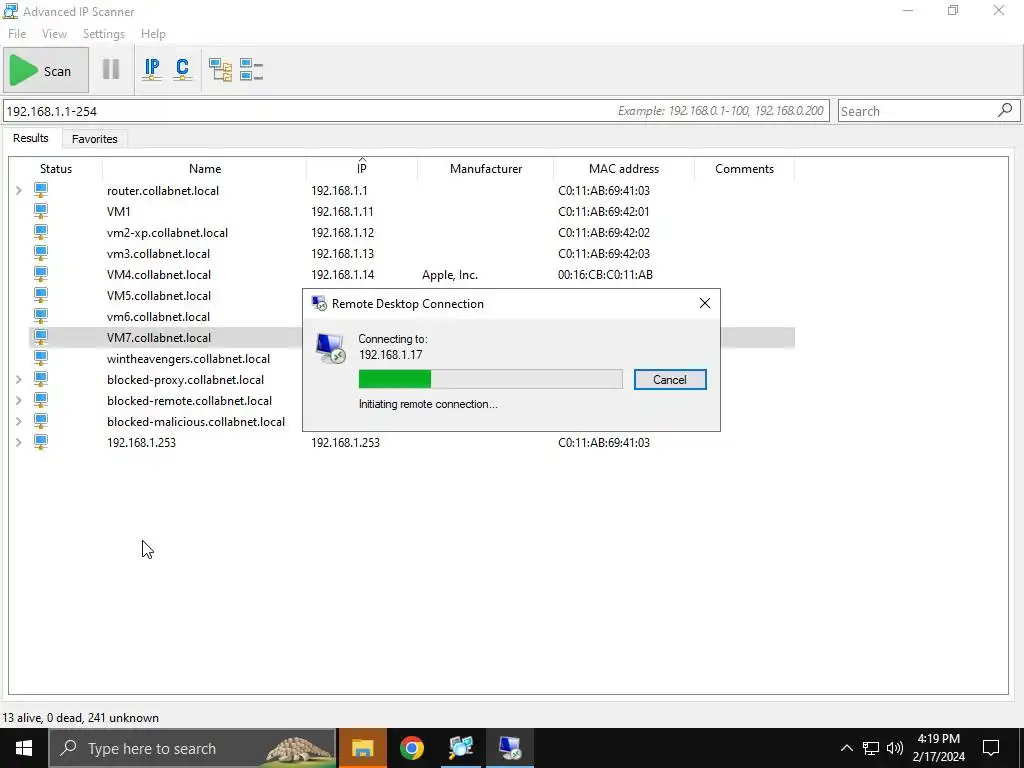Select the VM1 name entry
Image resolution: width=1024 pixels, height=768 pixels.
pos(119,212)
